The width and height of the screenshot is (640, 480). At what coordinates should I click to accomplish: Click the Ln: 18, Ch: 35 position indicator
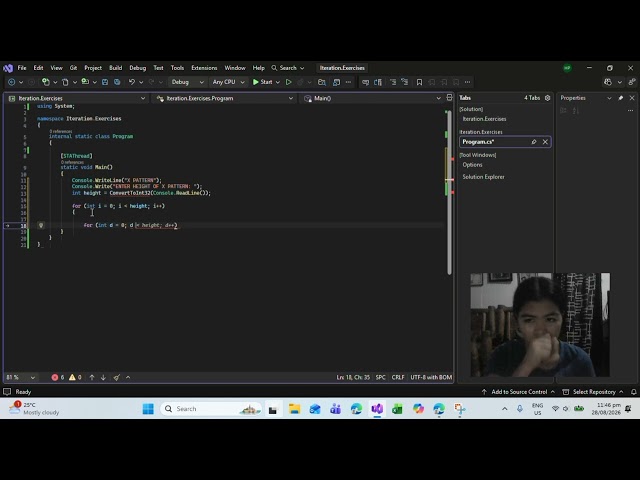(353, 377)
